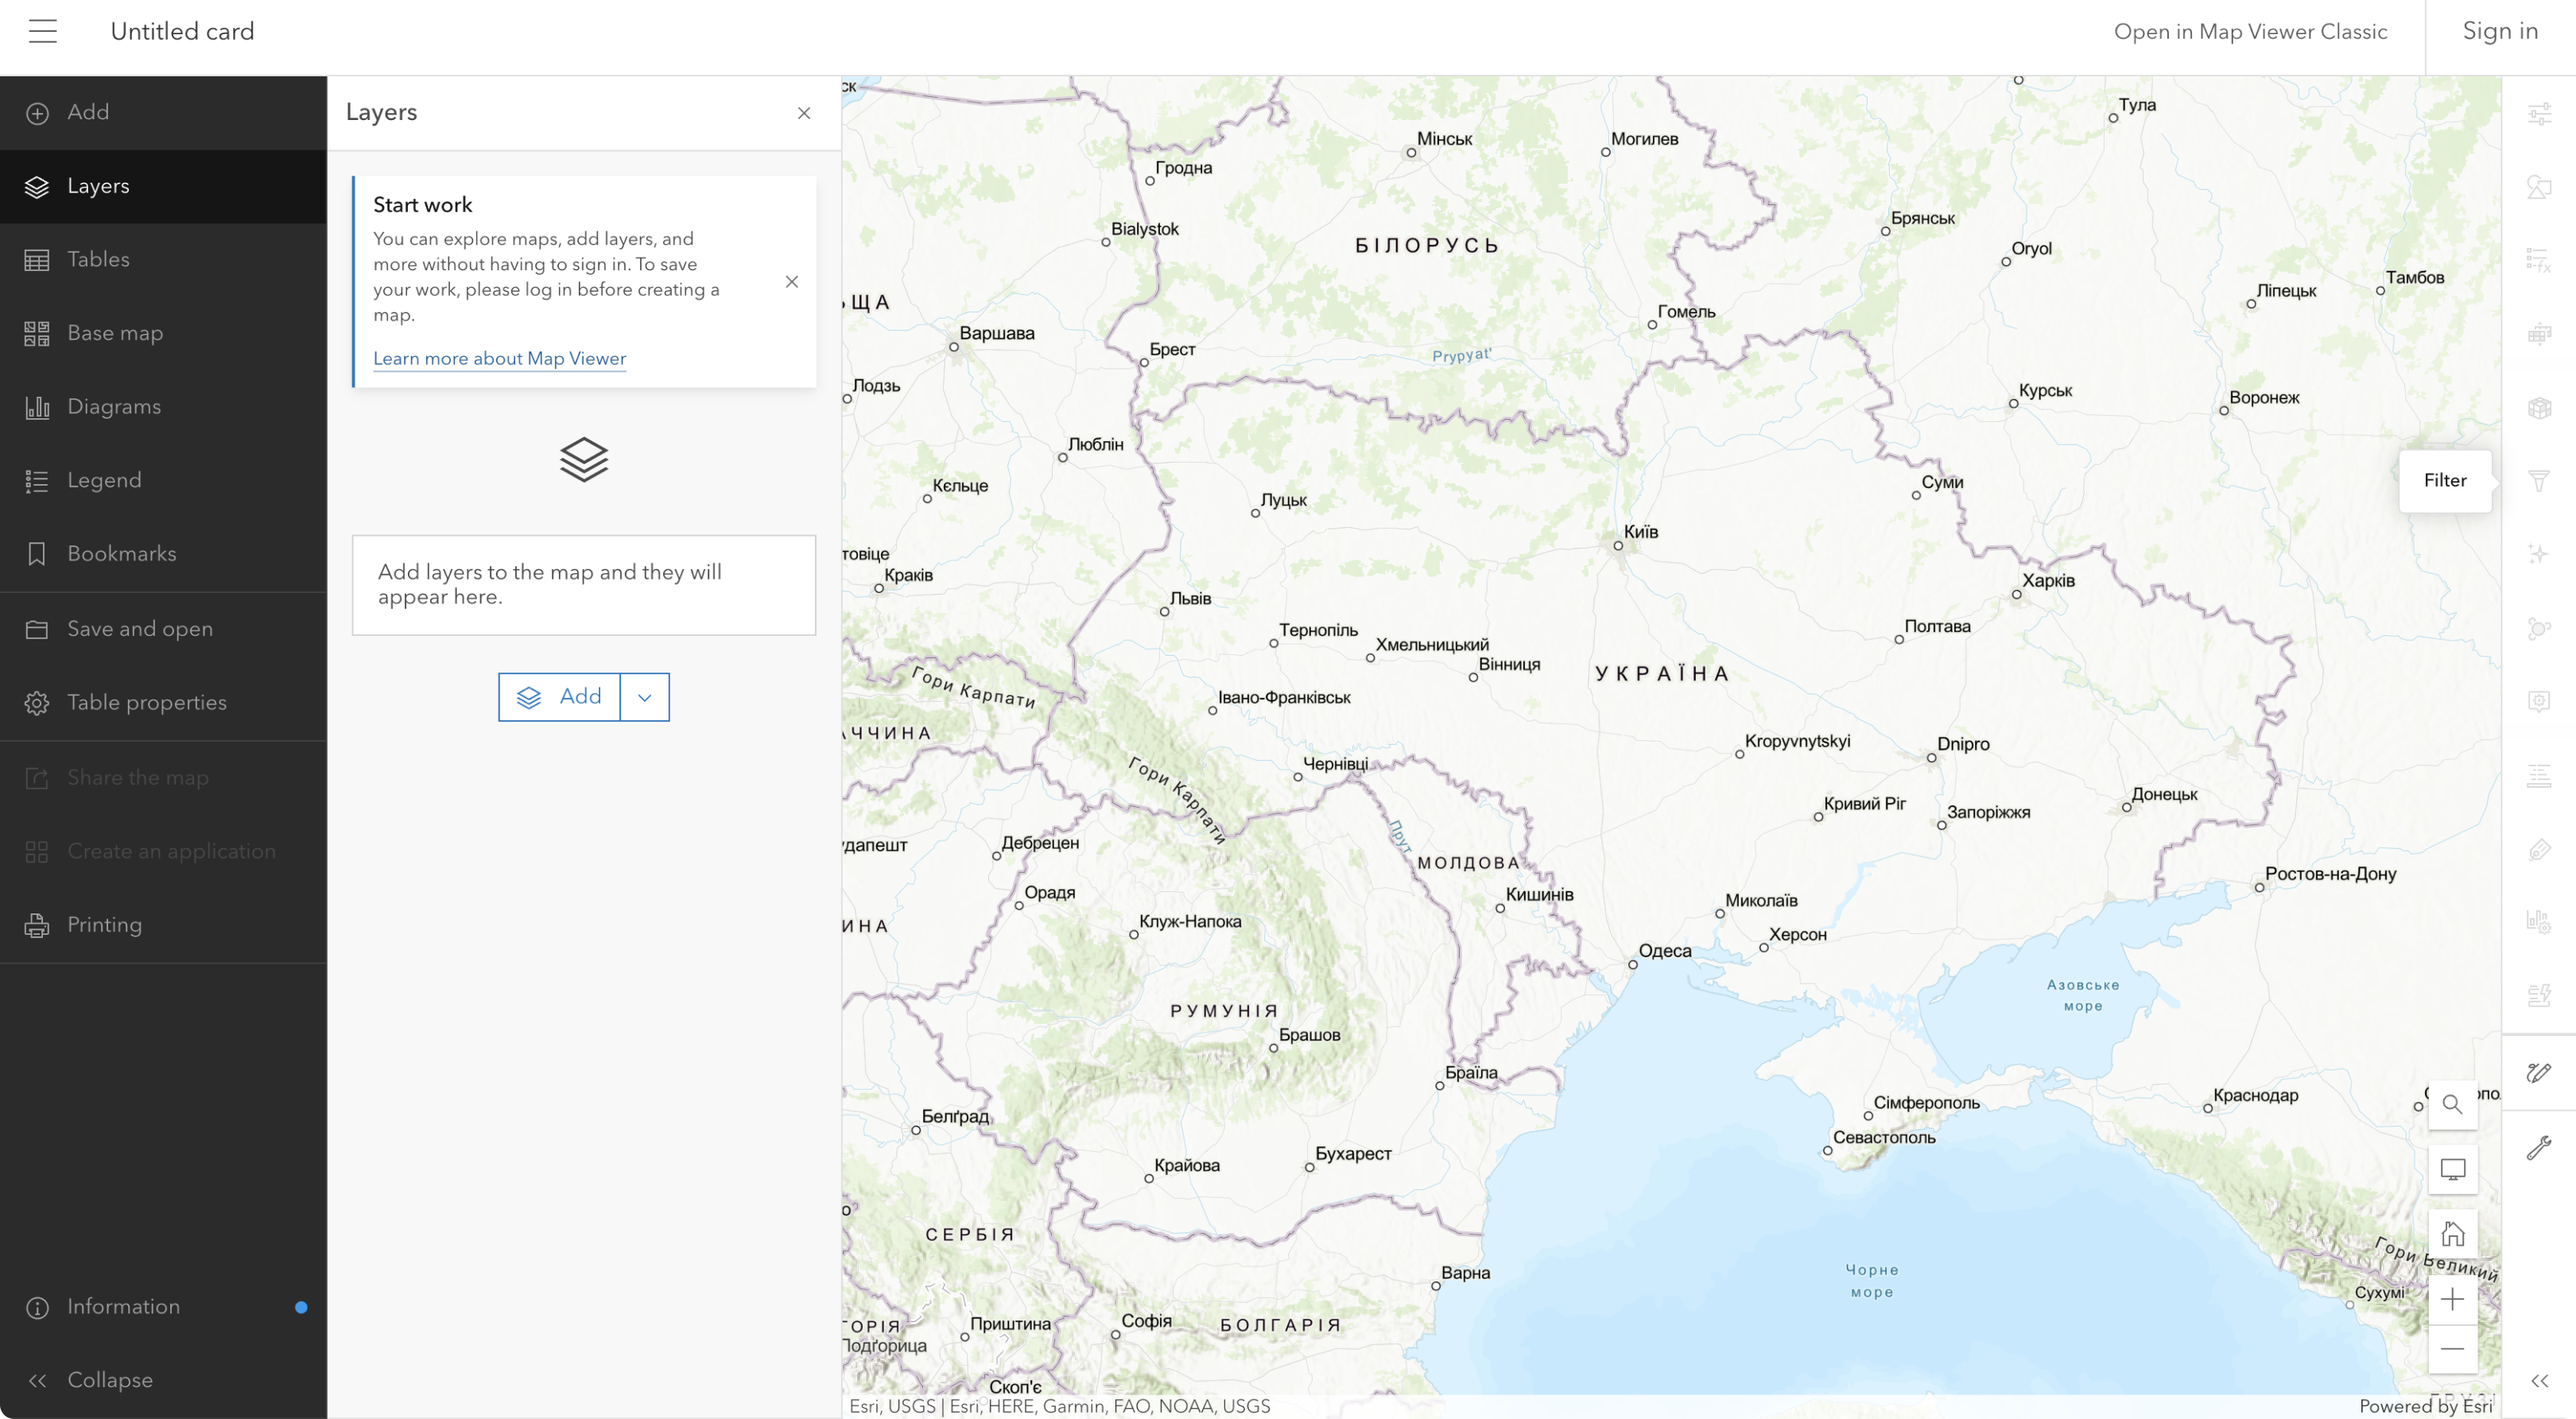This screenshot has height=1419, width=2576.
Task: Expand the Add layer dropdown arrow
Action: [x=645, y=697]
